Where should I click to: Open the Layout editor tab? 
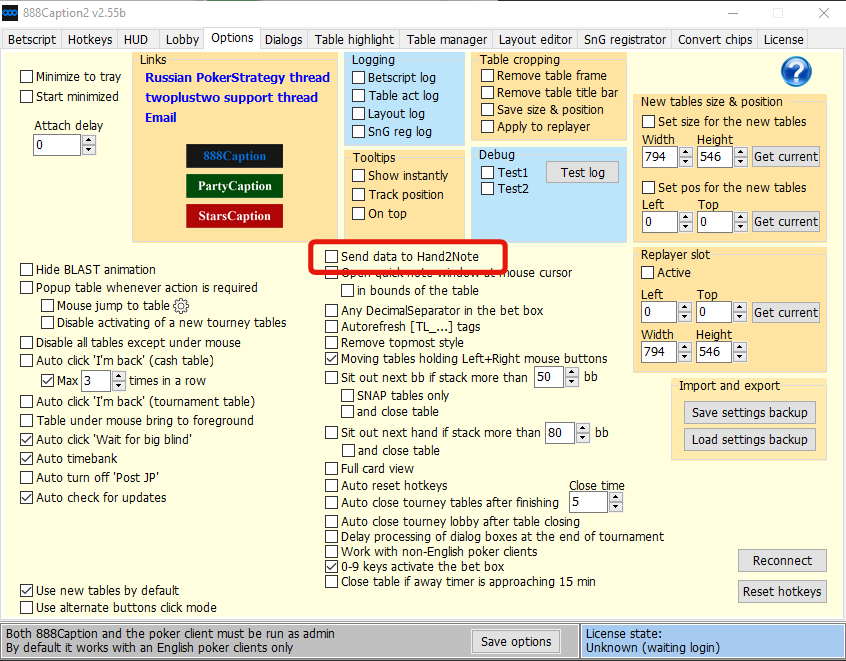(x=535, y=39)
